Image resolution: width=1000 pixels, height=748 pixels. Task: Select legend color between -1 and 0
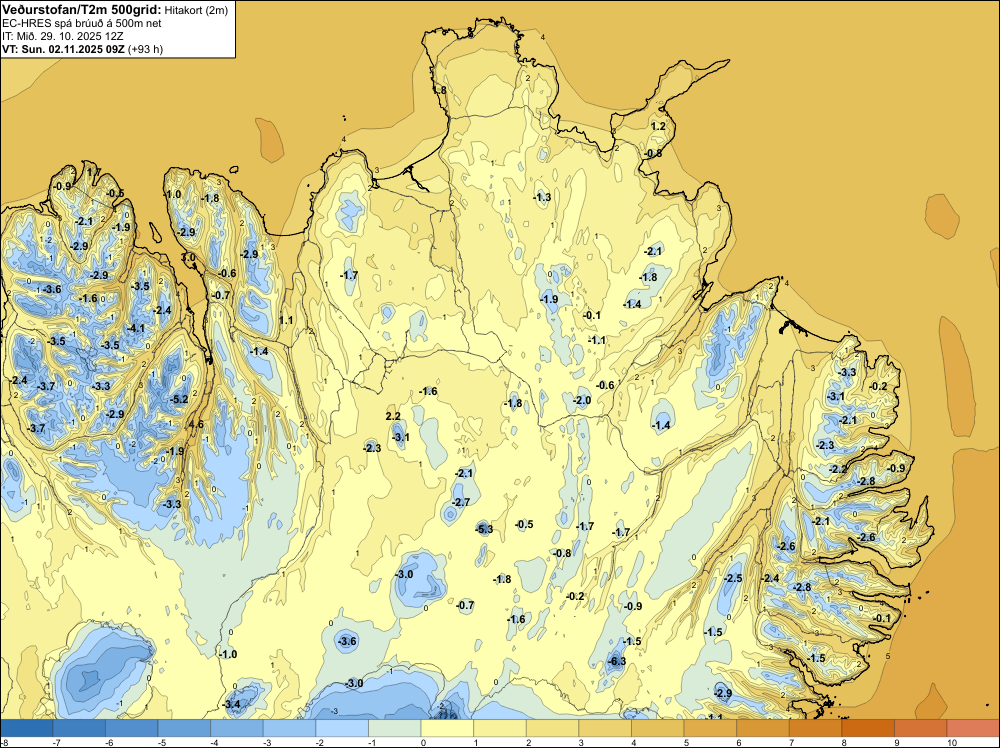point(395,728)
